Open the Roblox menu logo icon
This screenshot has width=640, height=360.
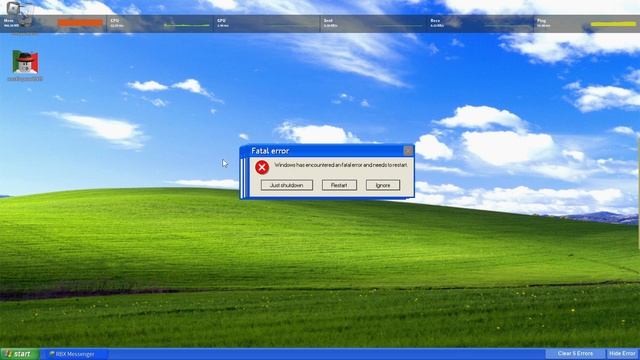click(14, 7)
